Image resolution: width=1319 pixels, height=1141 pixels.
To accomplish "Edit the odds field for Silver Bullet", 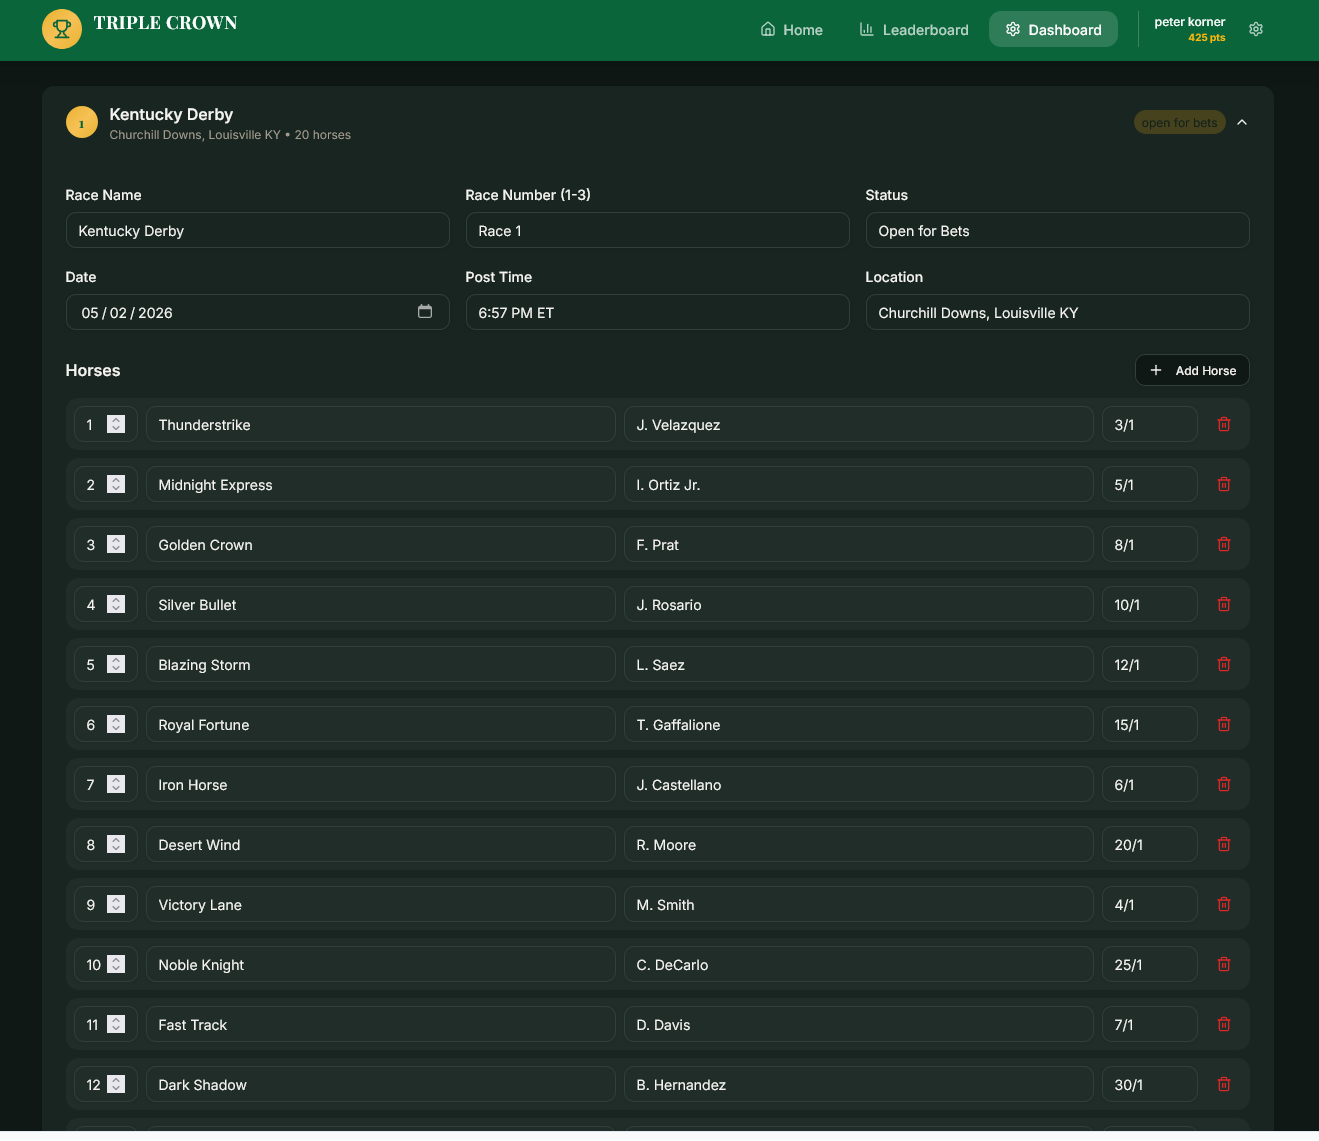I will pyautogui.click(x=1149, y=604).
